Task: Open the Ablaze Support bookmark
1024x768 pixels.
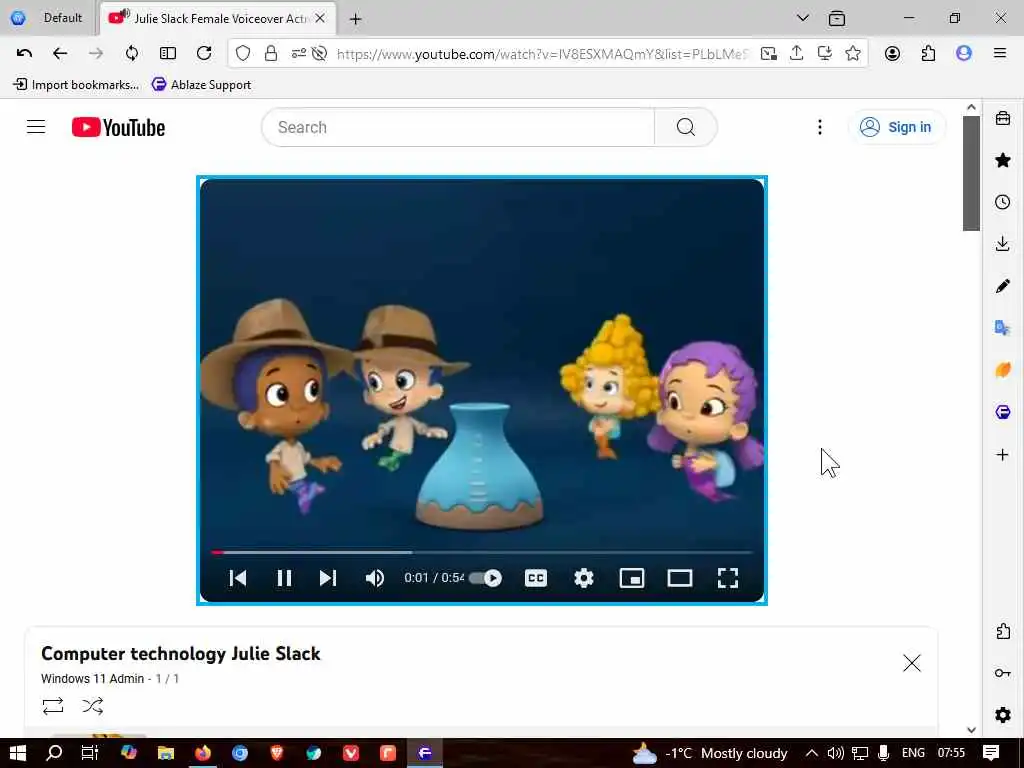Action: point(201,84)
